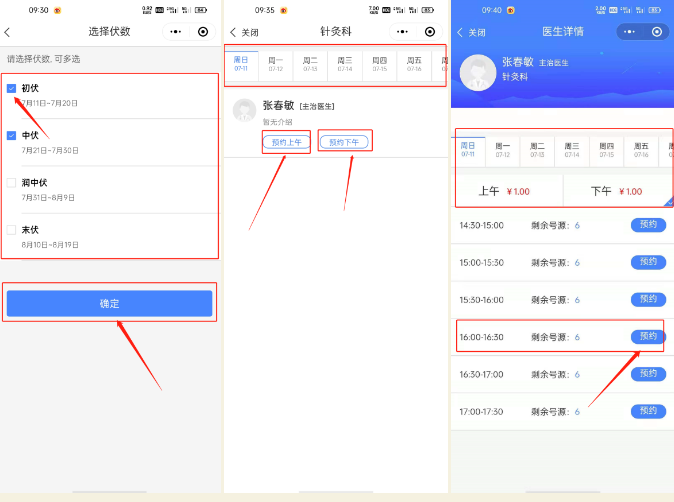Check the 闰中伏 checkbox

click(12, 183)
